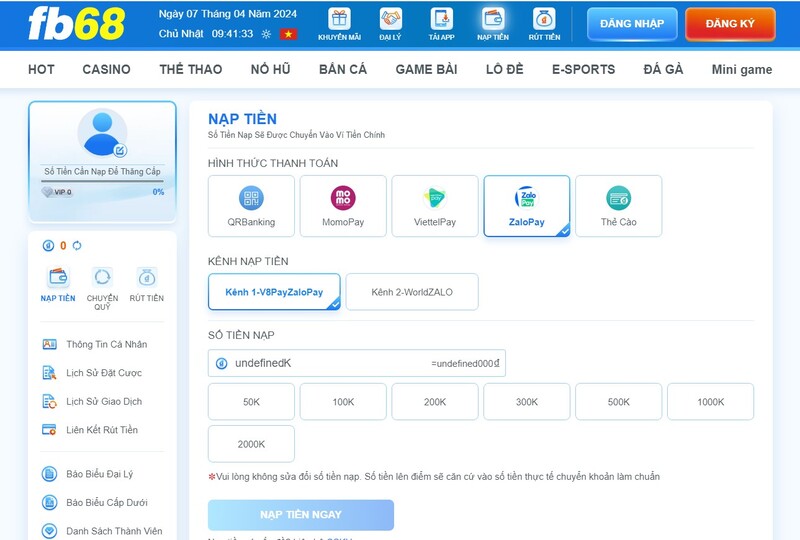The width and height of the screenshot is (800, 540).
Task: Open Chuyển Quỹ transfer icon
Action: coord(102,277)
